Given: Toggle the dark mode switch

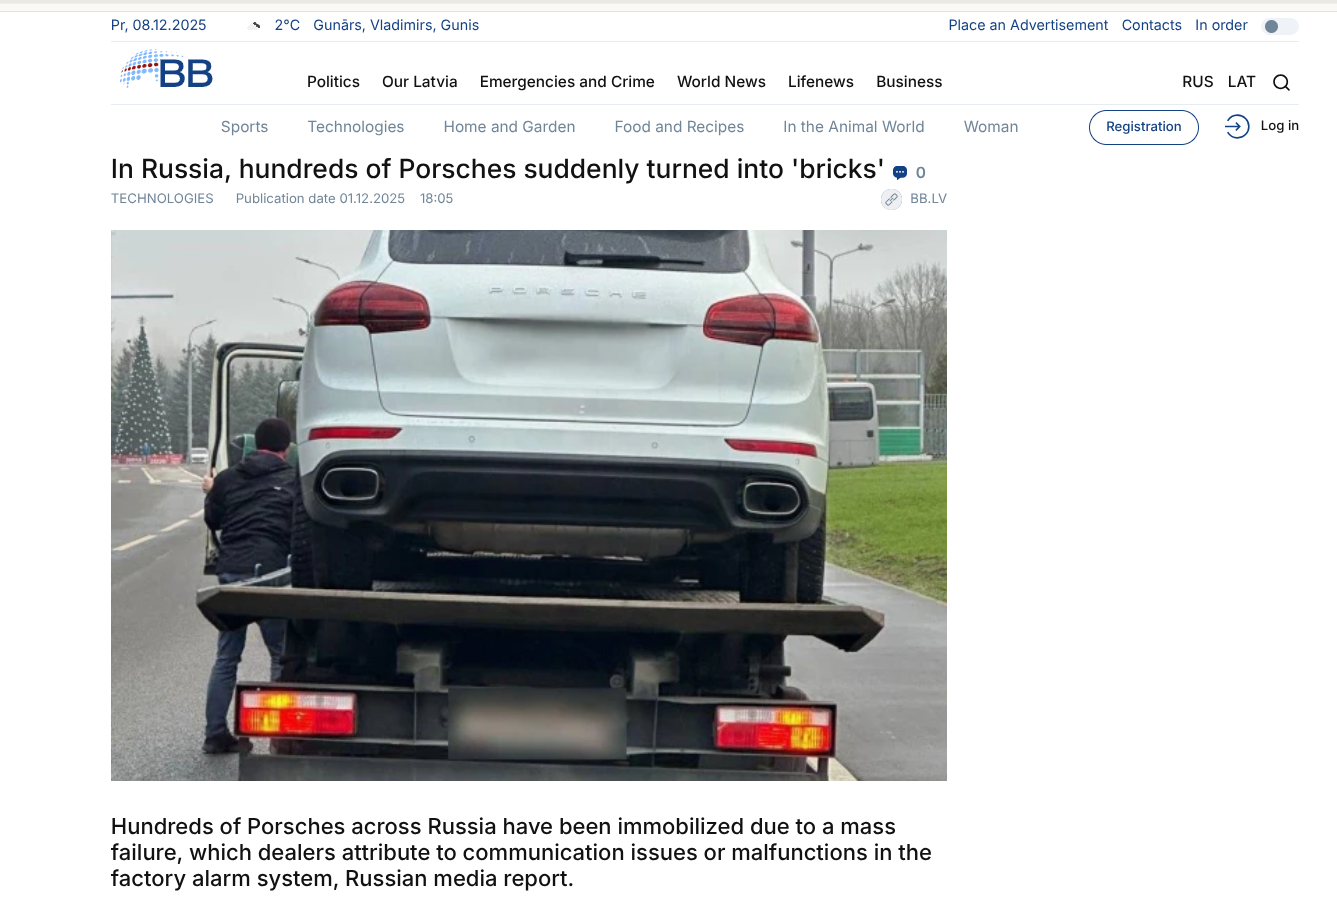Looking at the screenshot, I should [x=1281, y=26].
